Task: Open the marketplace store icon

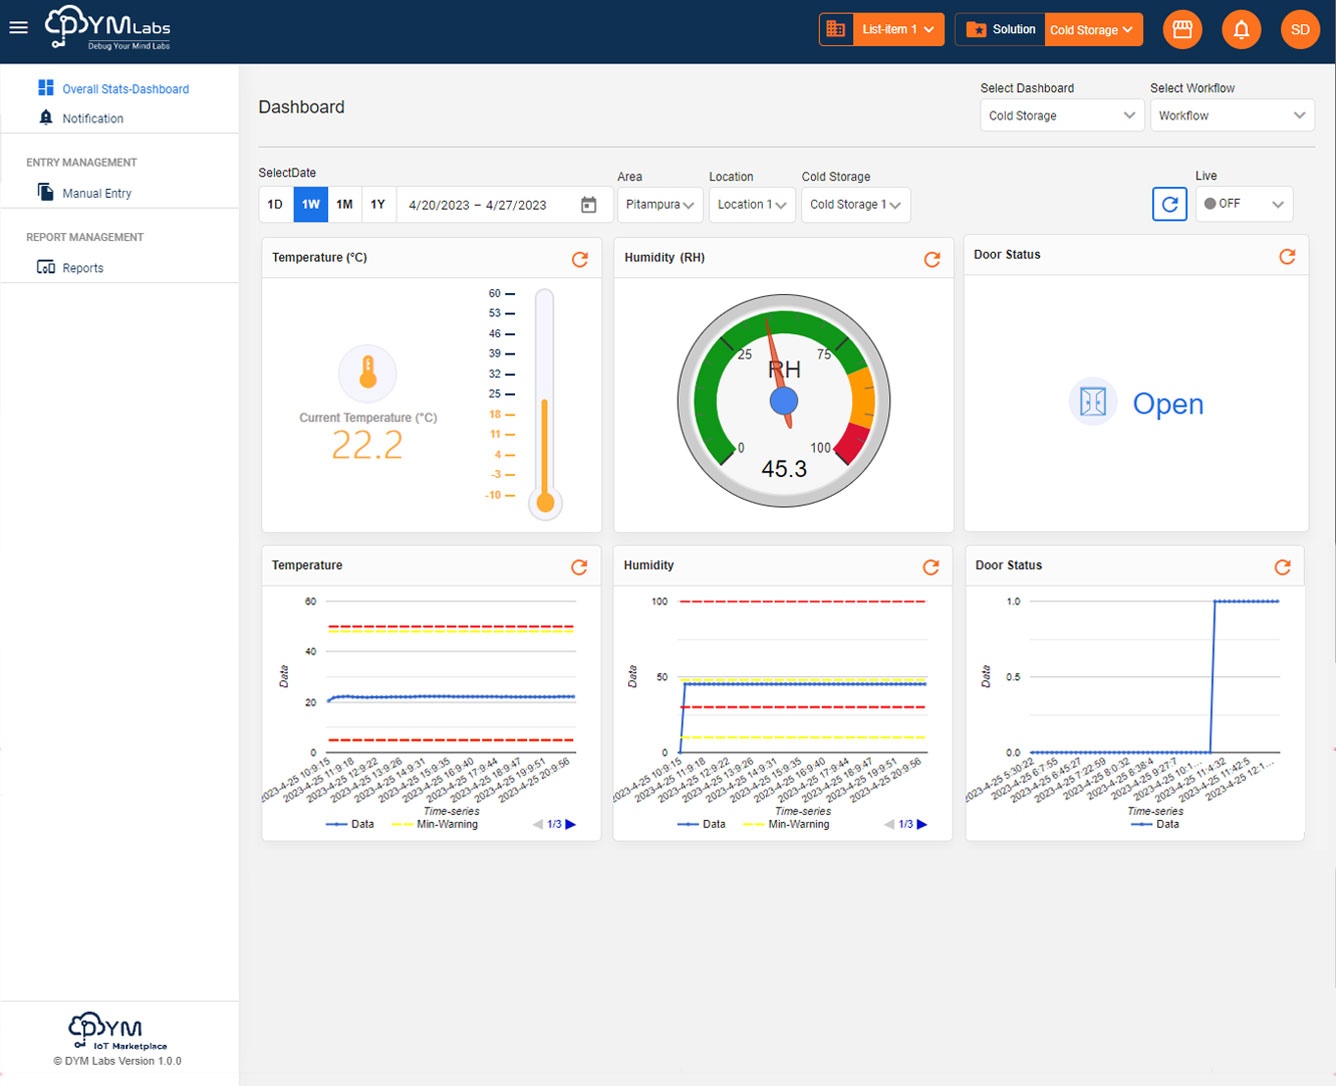Action: pos(1182,30)
